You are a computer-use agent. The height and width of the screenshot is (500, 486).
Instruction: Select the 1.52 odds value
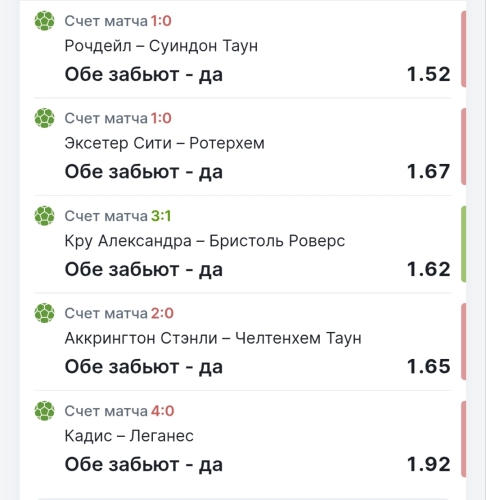(429, 74)
